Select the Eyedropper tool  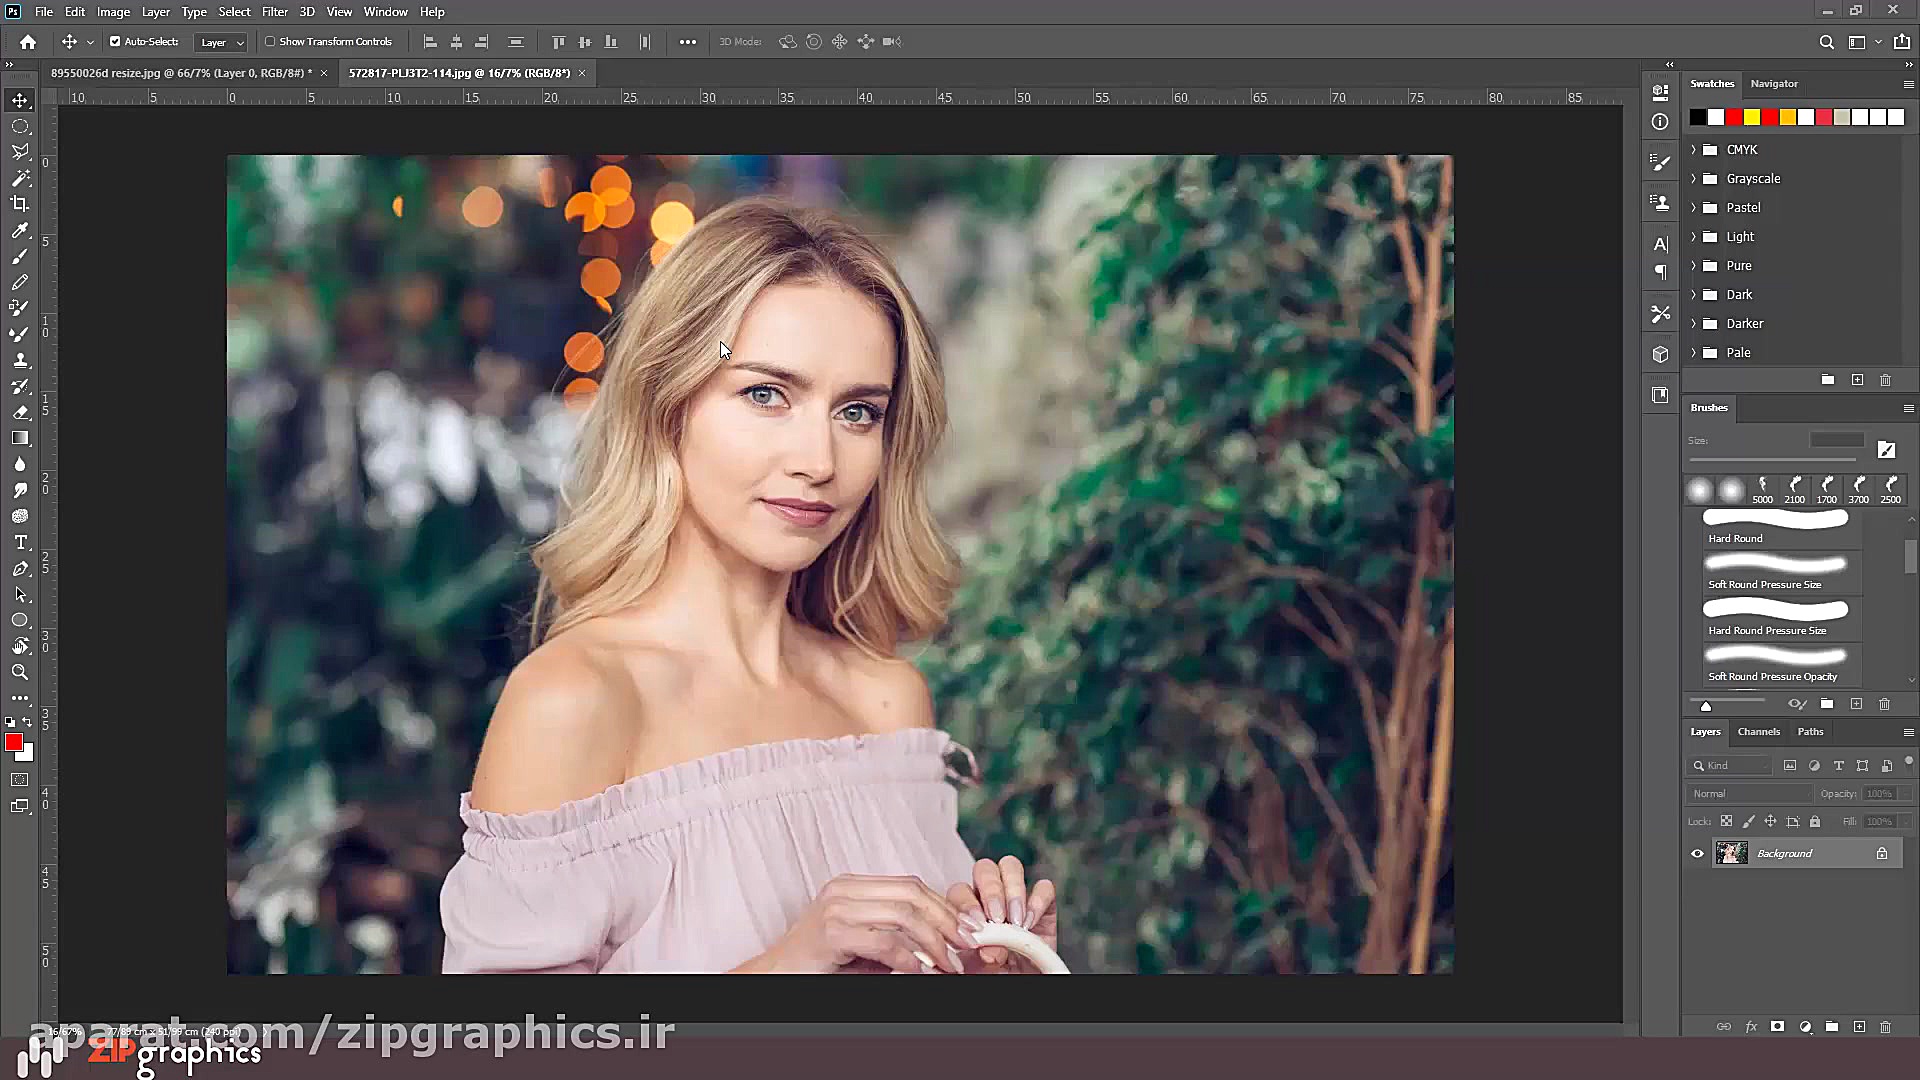(20, 230)
